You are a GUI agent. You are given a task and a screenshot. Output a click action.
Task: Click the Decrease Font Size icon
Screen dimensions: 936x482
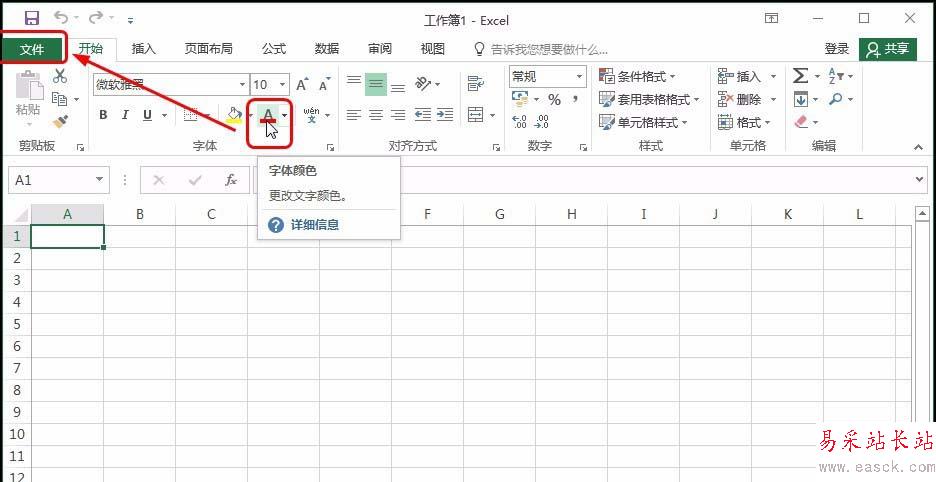(324, 84)
